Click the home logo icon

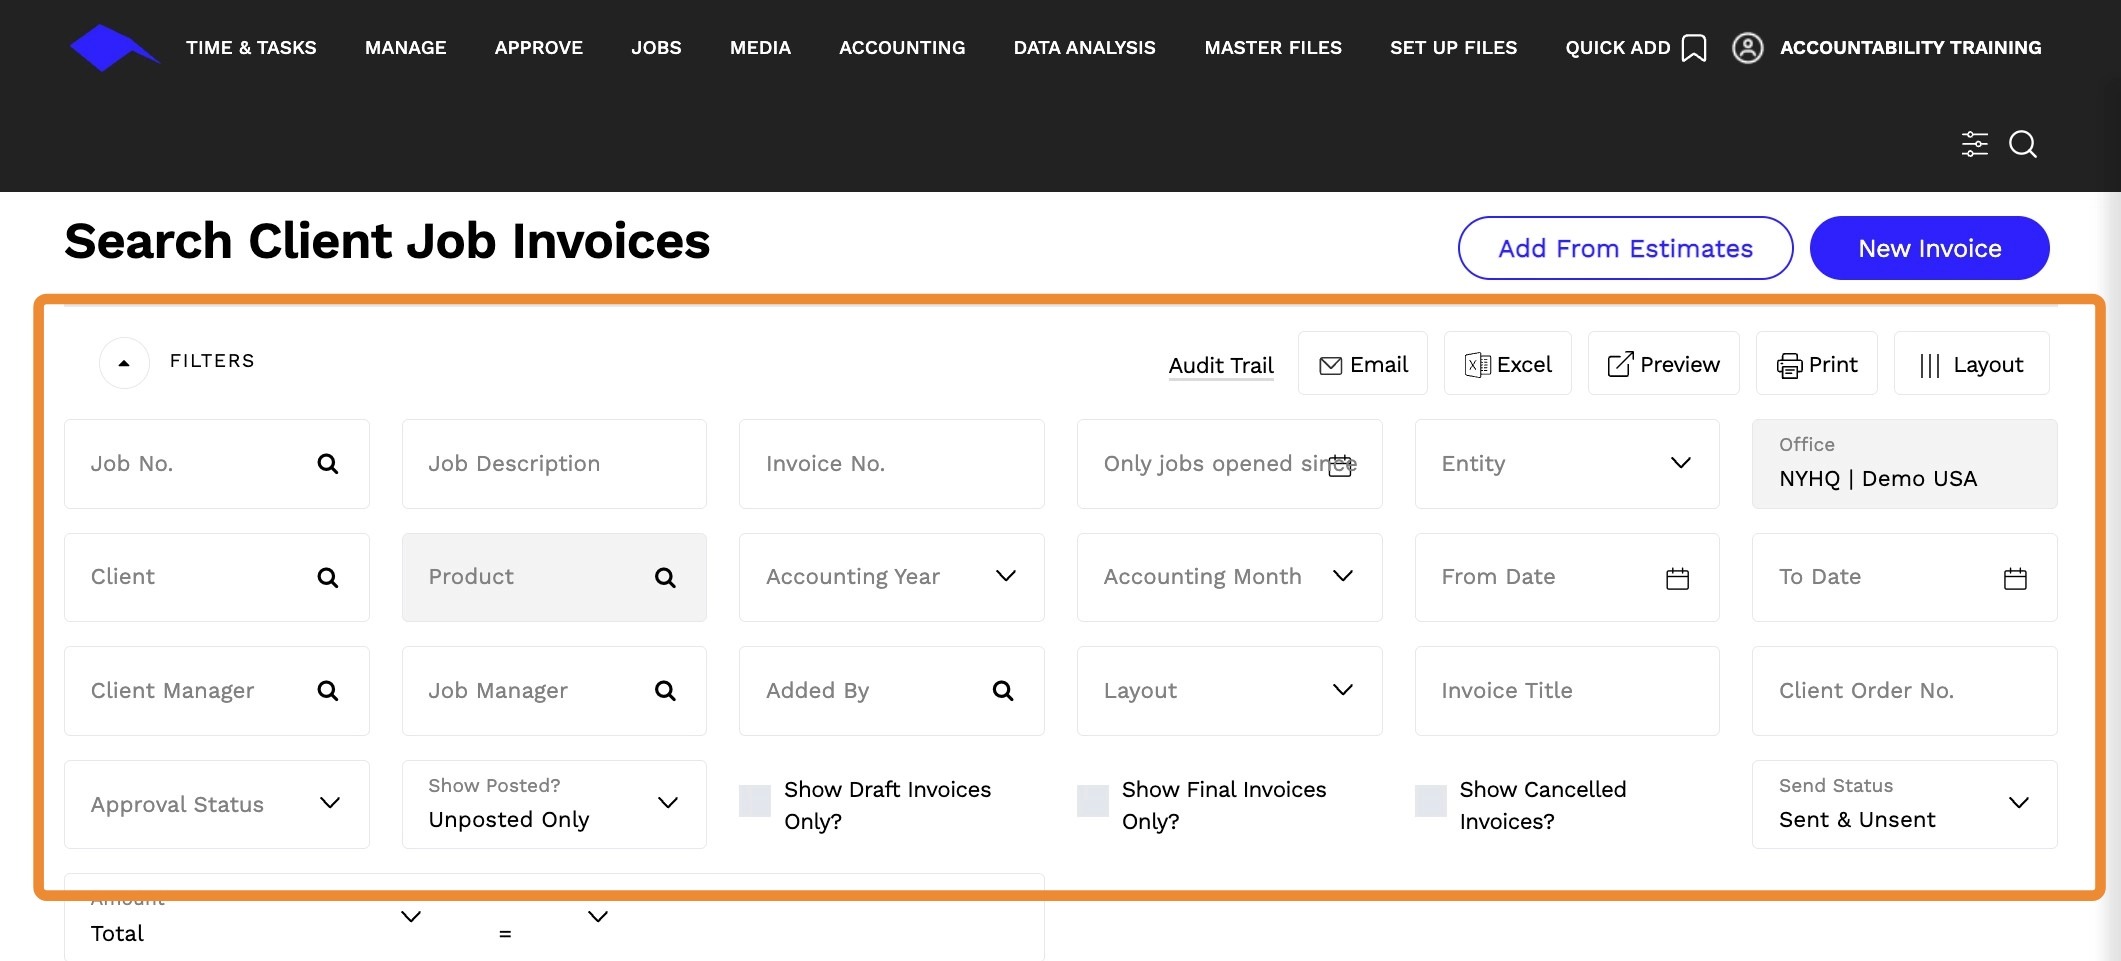(112, 48)
